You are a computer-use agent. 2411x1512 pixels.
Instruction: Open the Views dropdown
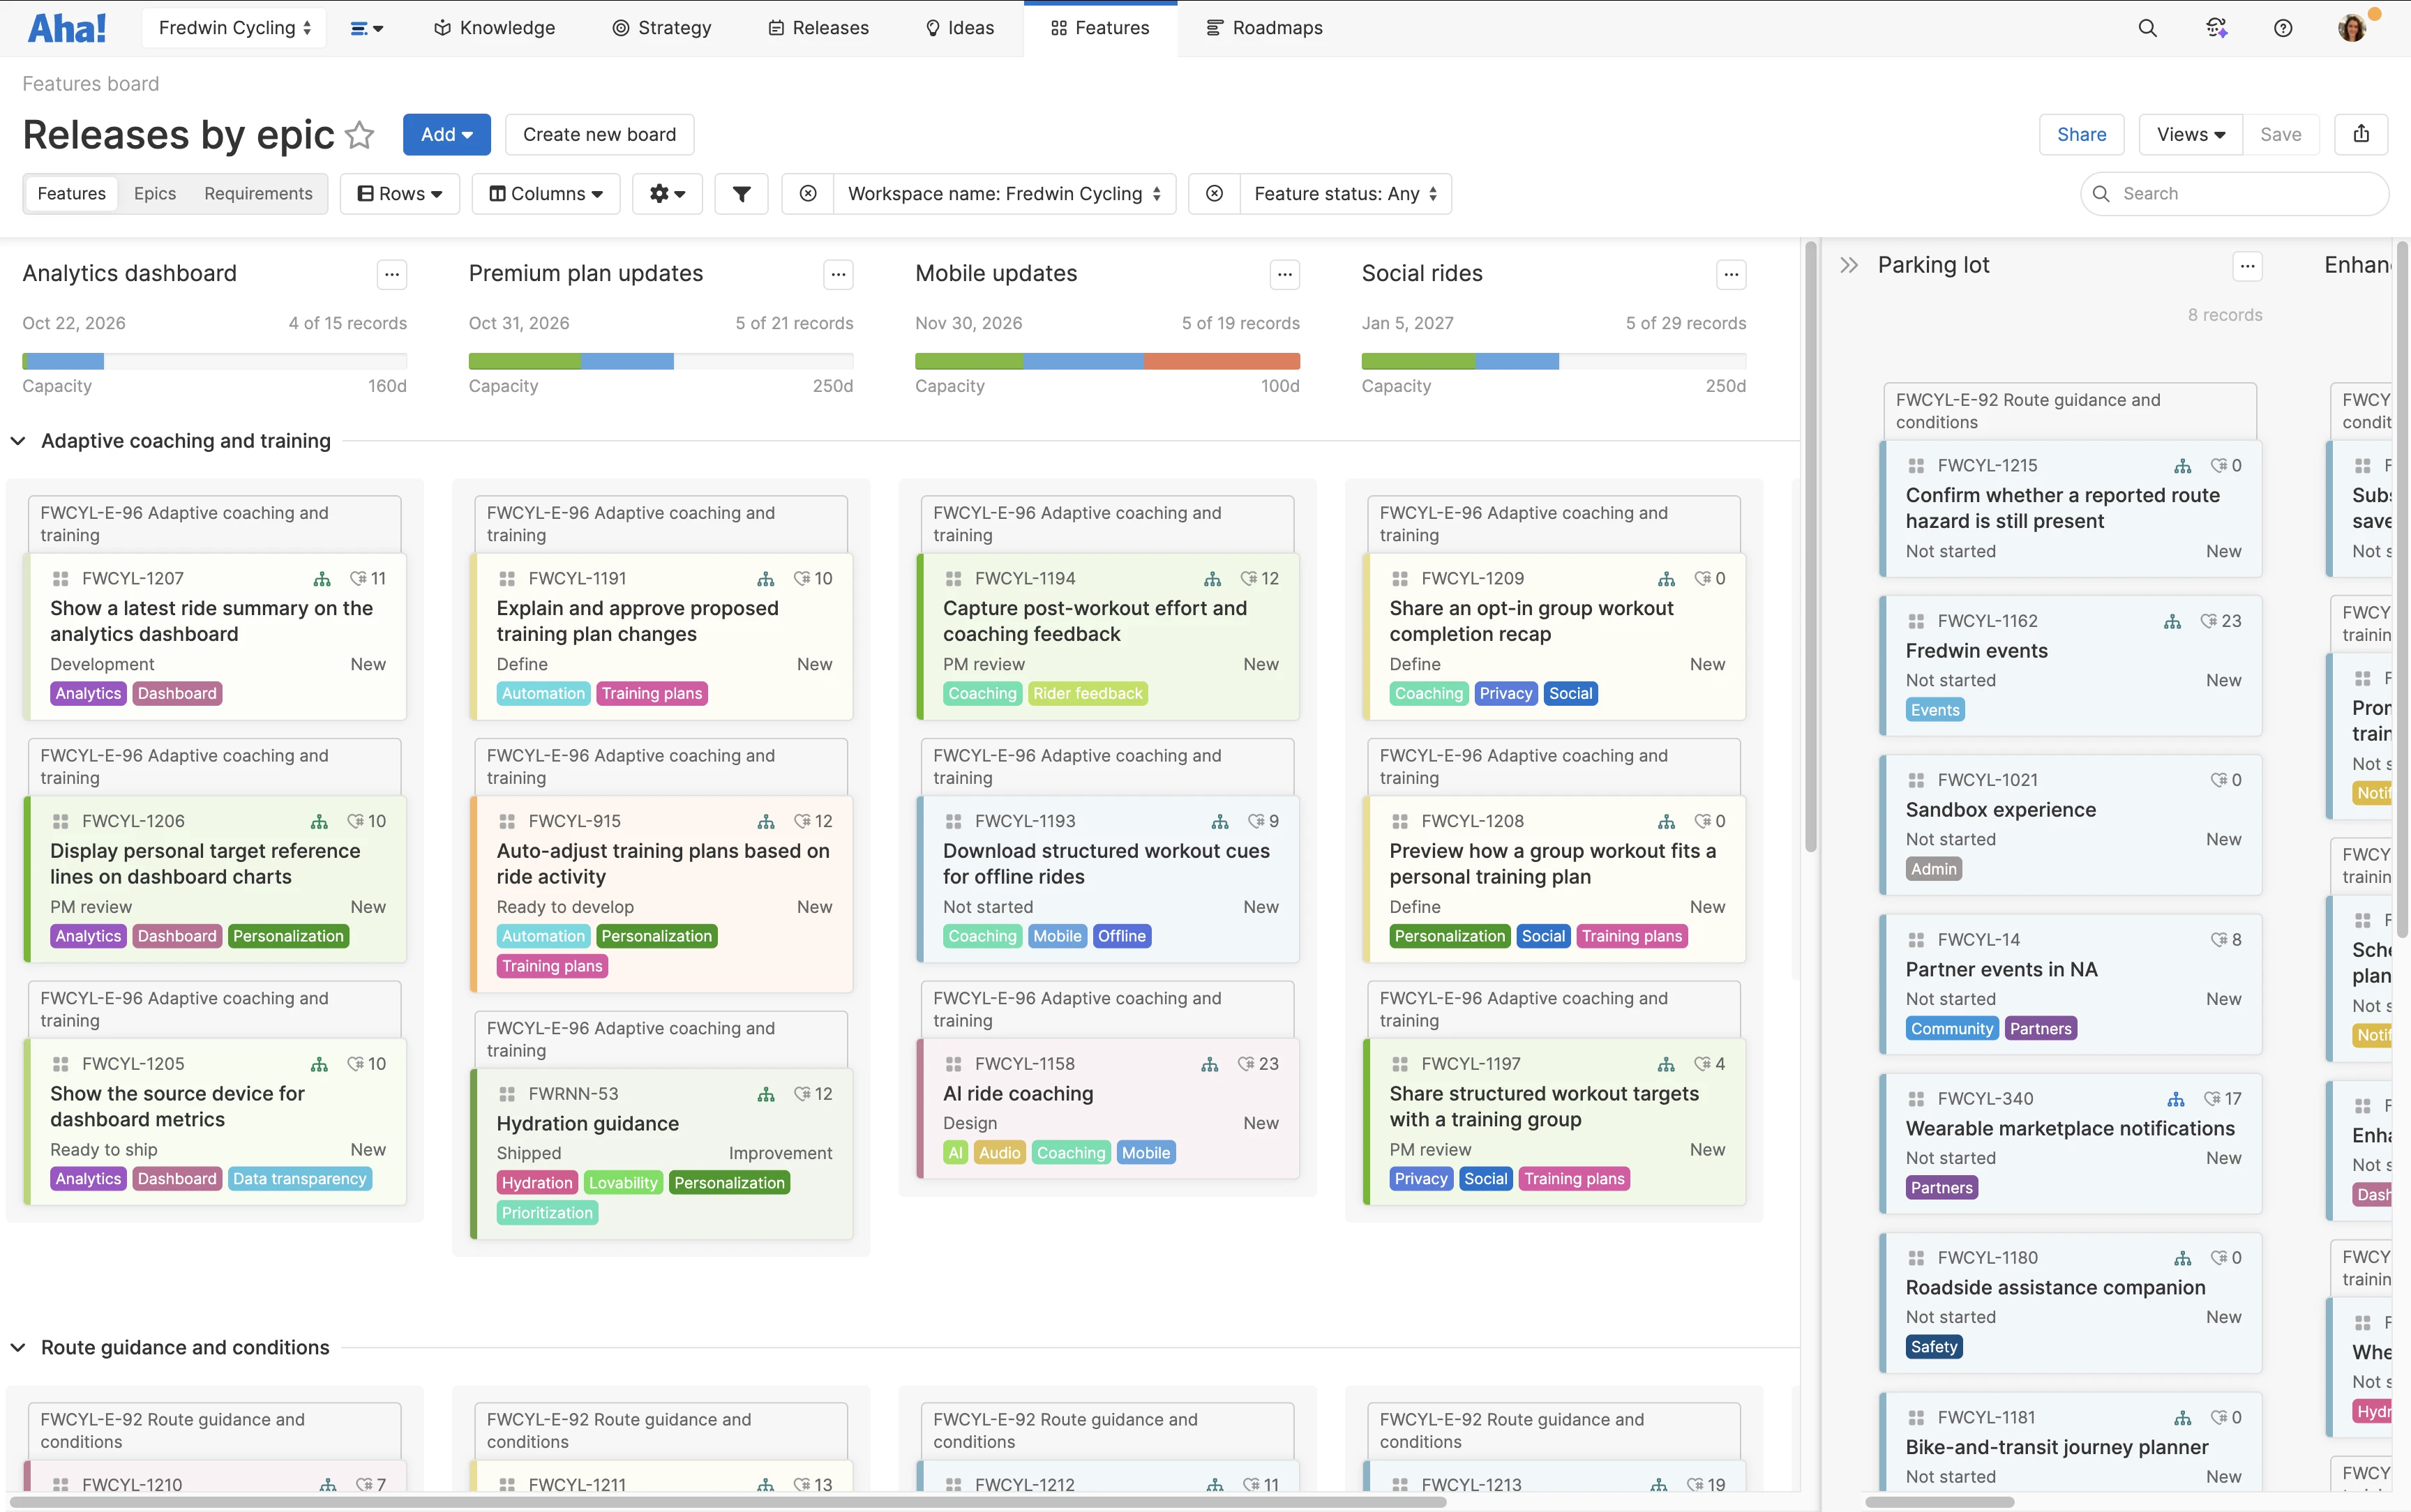click(2190, 134)
